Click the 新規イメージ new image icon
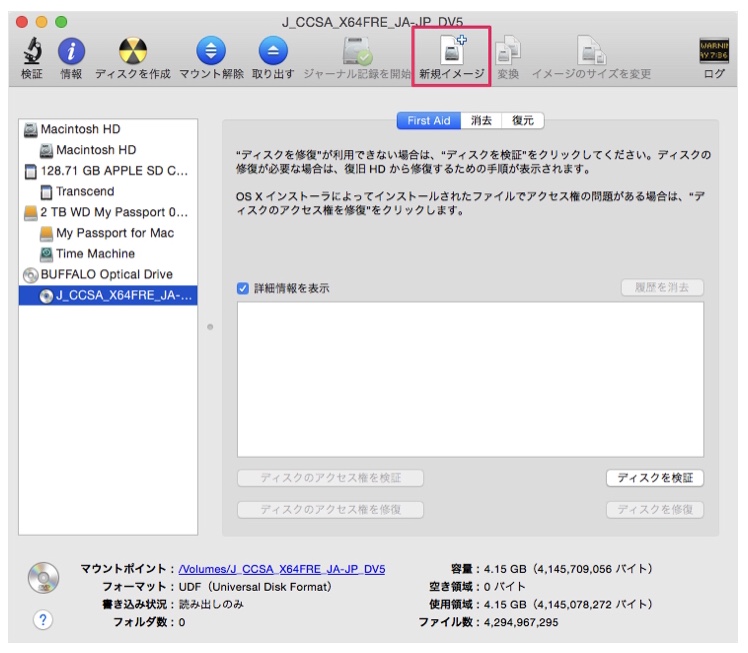Viewport: 748px width, 653px height. pos(452,52)
